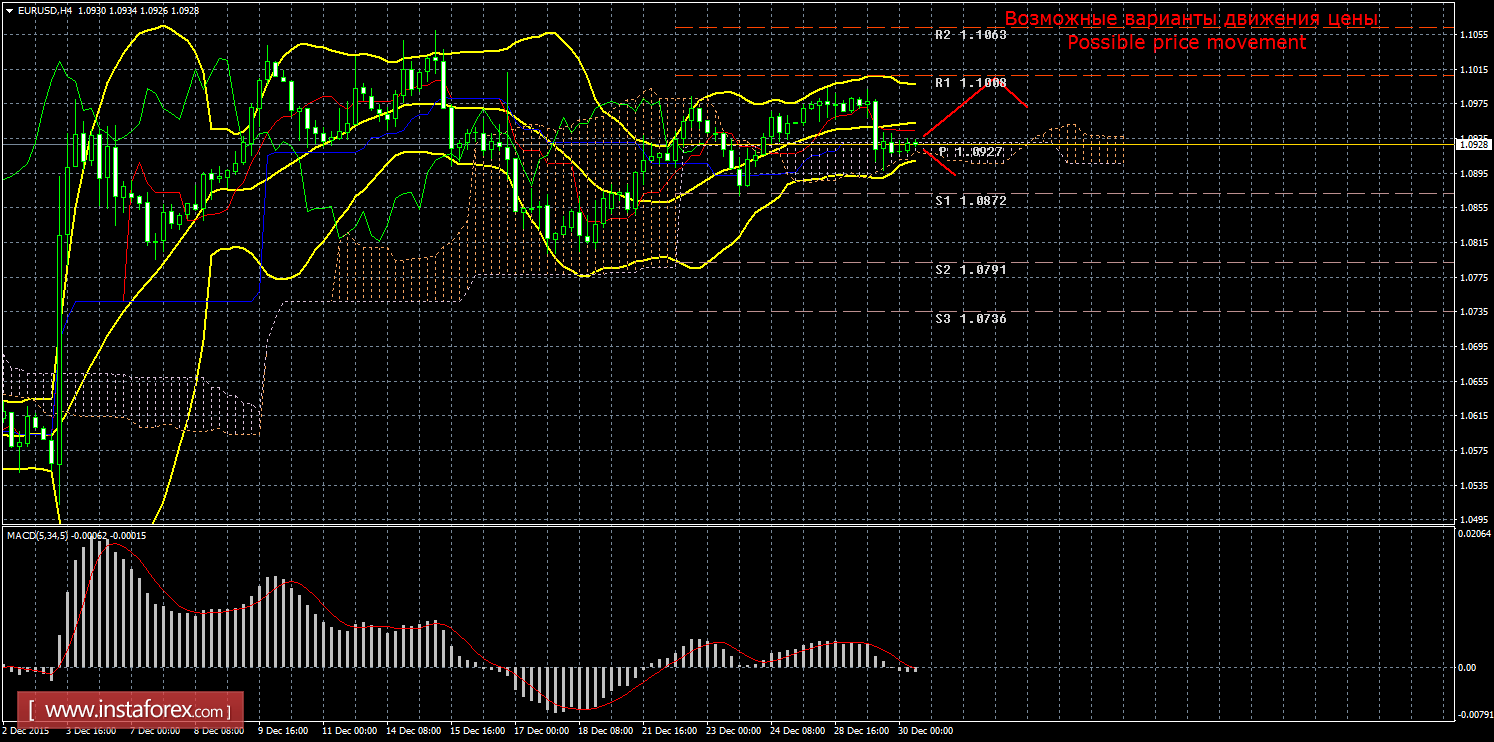Image resolution: width=1494 pixels, height=742 pixels.
Task: Click the P 1.0927 pivot level label
Action: tap(970, 151)
